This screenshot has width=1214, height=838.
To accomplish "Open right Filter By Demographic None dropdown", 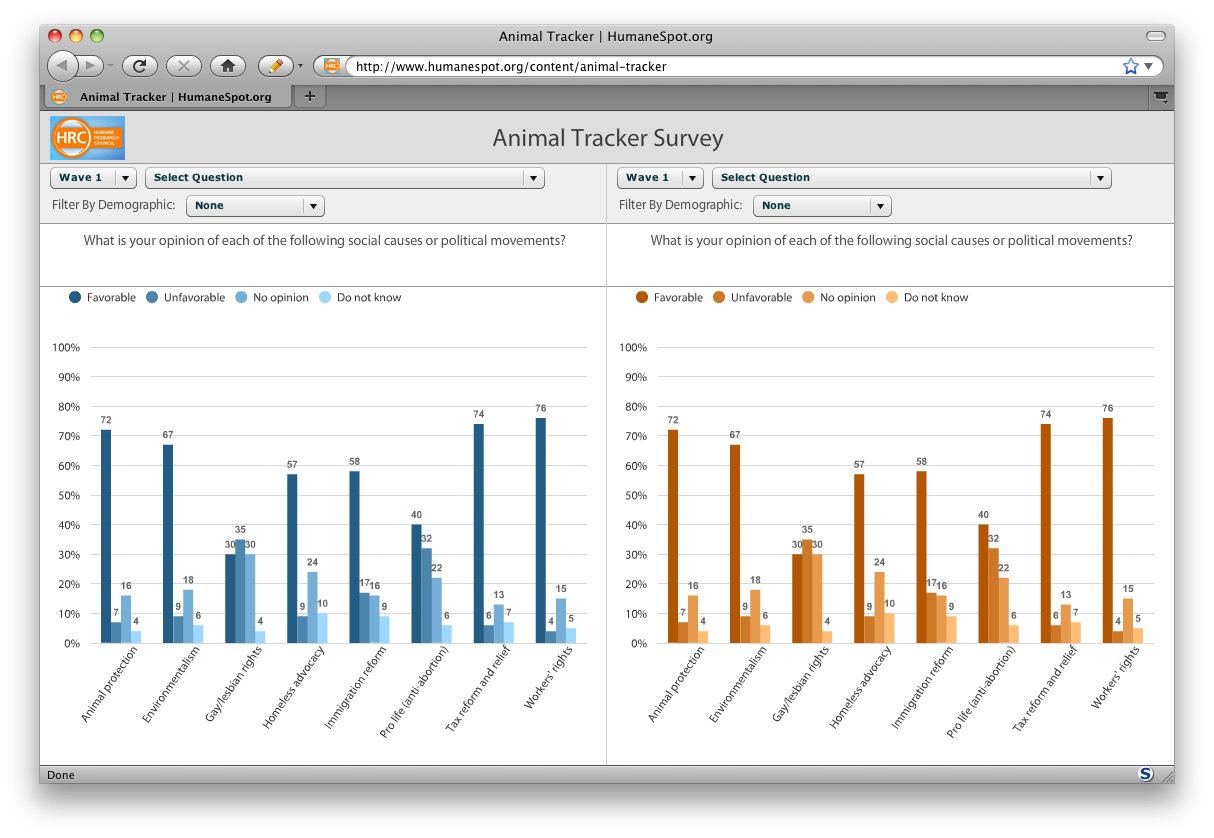I will click(822, 206).
